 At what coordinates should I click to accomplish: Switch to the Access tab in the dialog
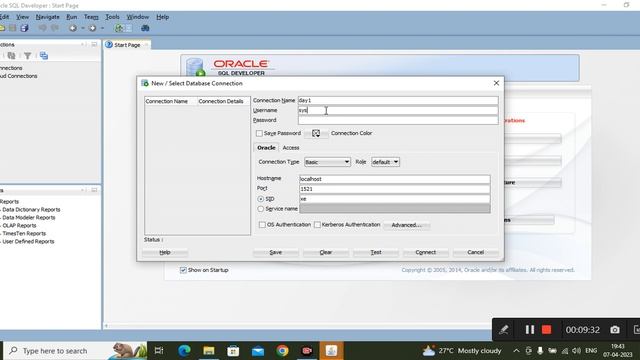click(x=291, y=148)
